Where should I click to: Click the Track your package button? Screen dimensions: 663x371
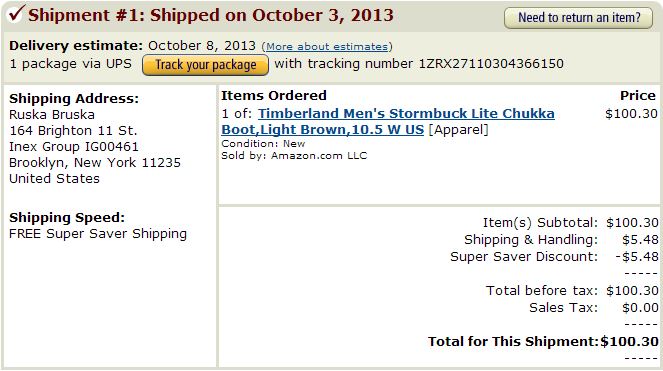(205, 65)
